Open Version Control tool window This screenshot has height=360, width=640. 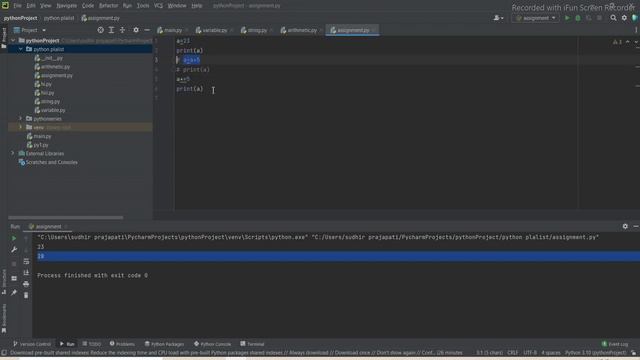coord(32,344)
